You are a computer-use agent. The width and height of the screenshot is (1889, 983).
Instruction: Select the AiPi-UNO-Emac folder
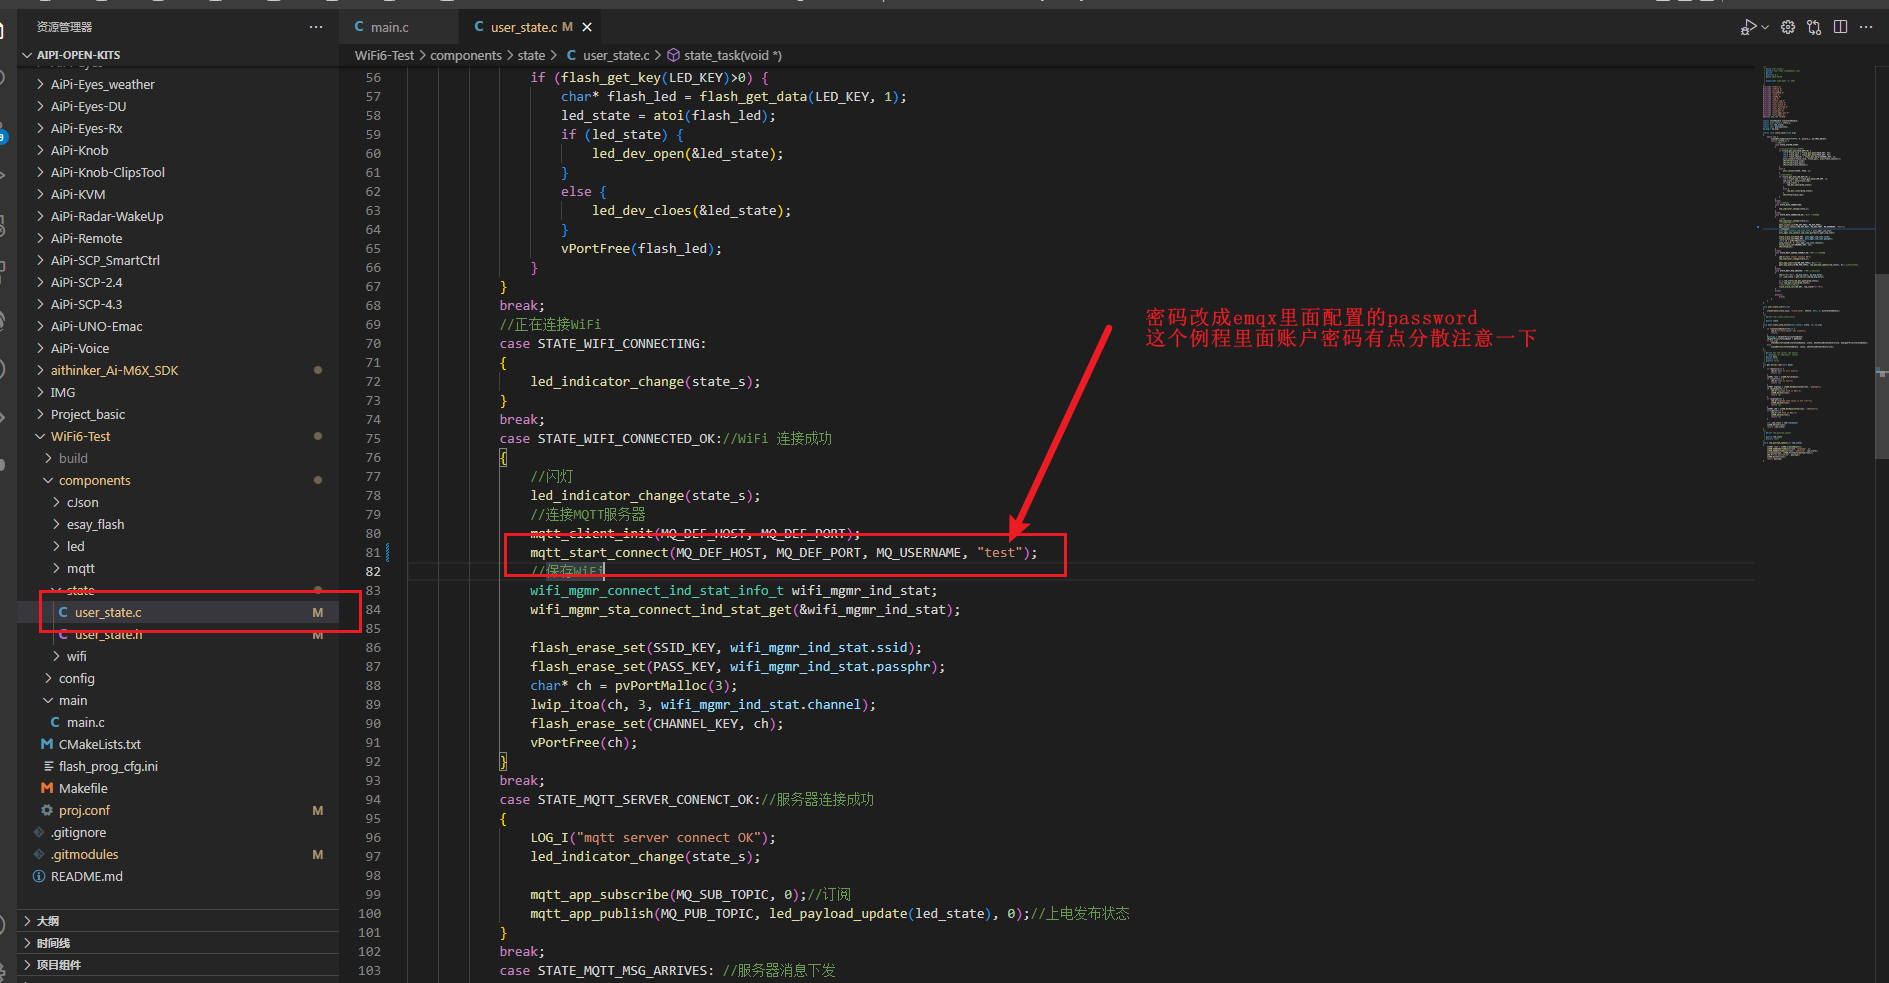tap(180, 326)
